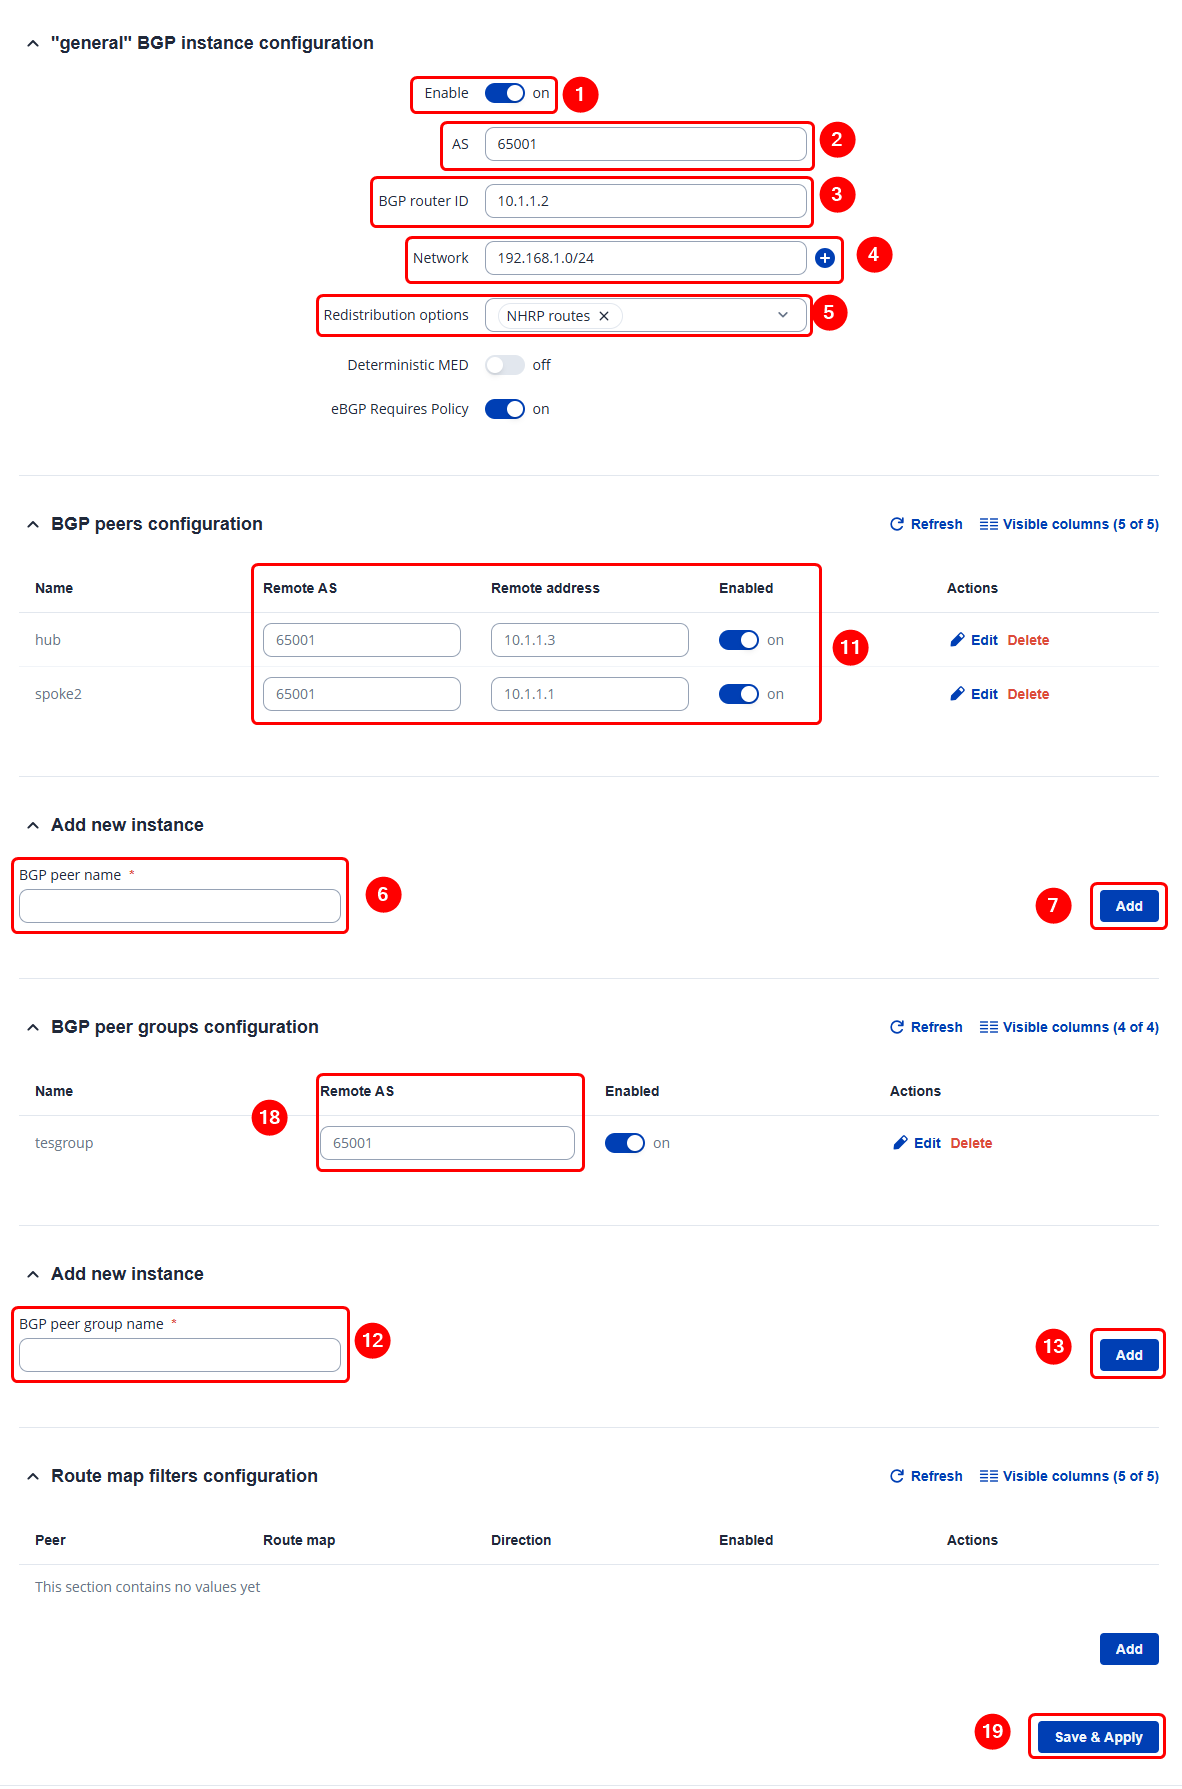
Task: Click the pencil Edit icon for spoke2 peer
Action: tap(958, 694)
